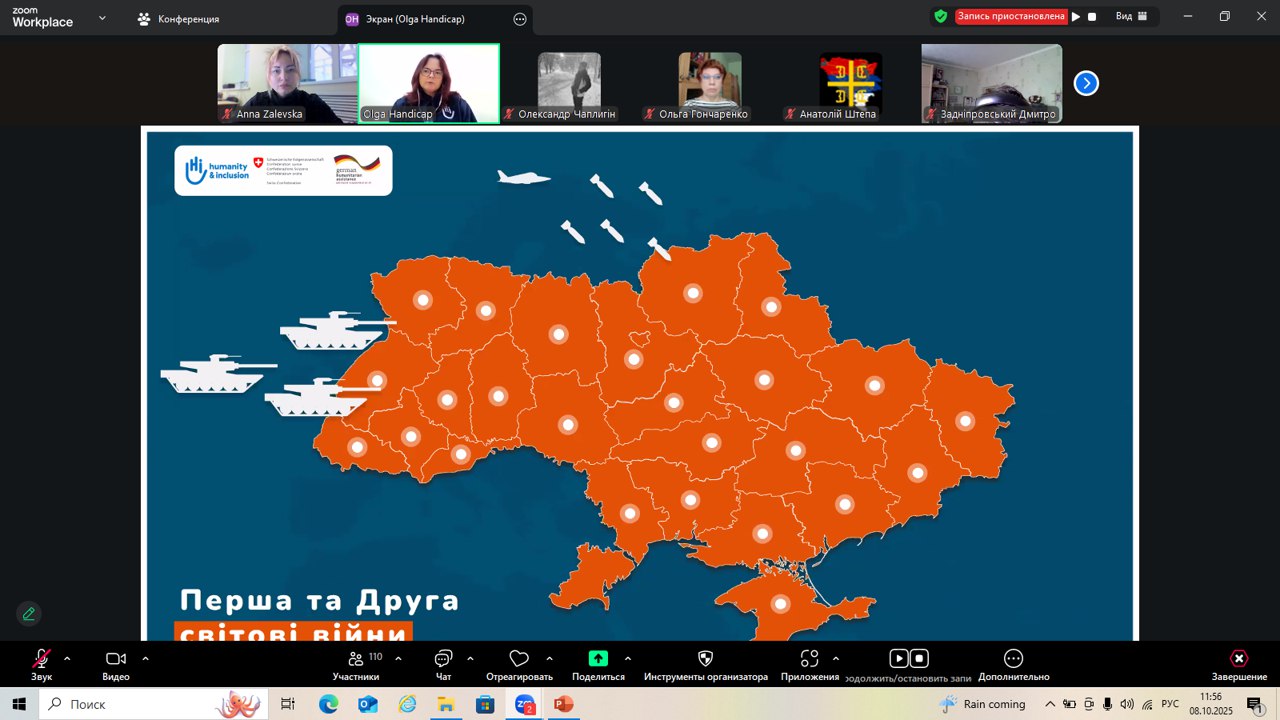Open the Вид view button
Viewport: 1280px width, 720px height.
[x=1131, y=16]
